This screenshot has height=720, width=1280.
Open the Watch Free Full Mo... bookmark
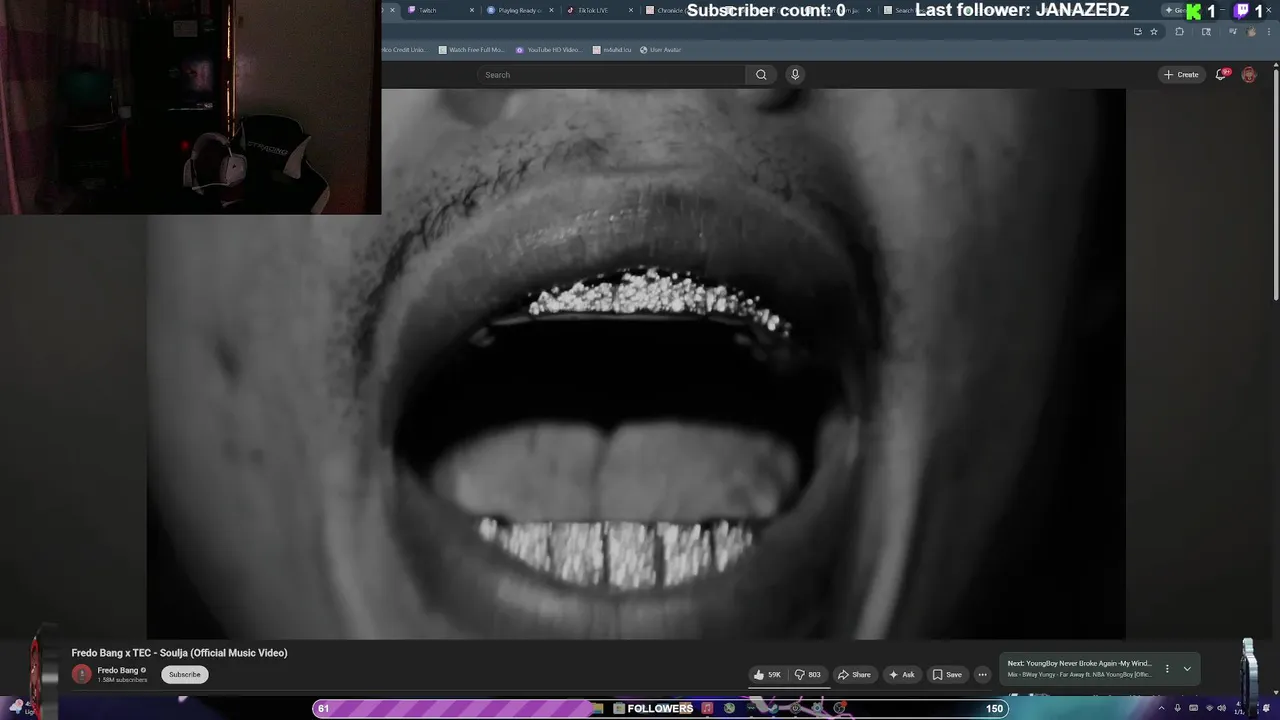coord(471,50)
